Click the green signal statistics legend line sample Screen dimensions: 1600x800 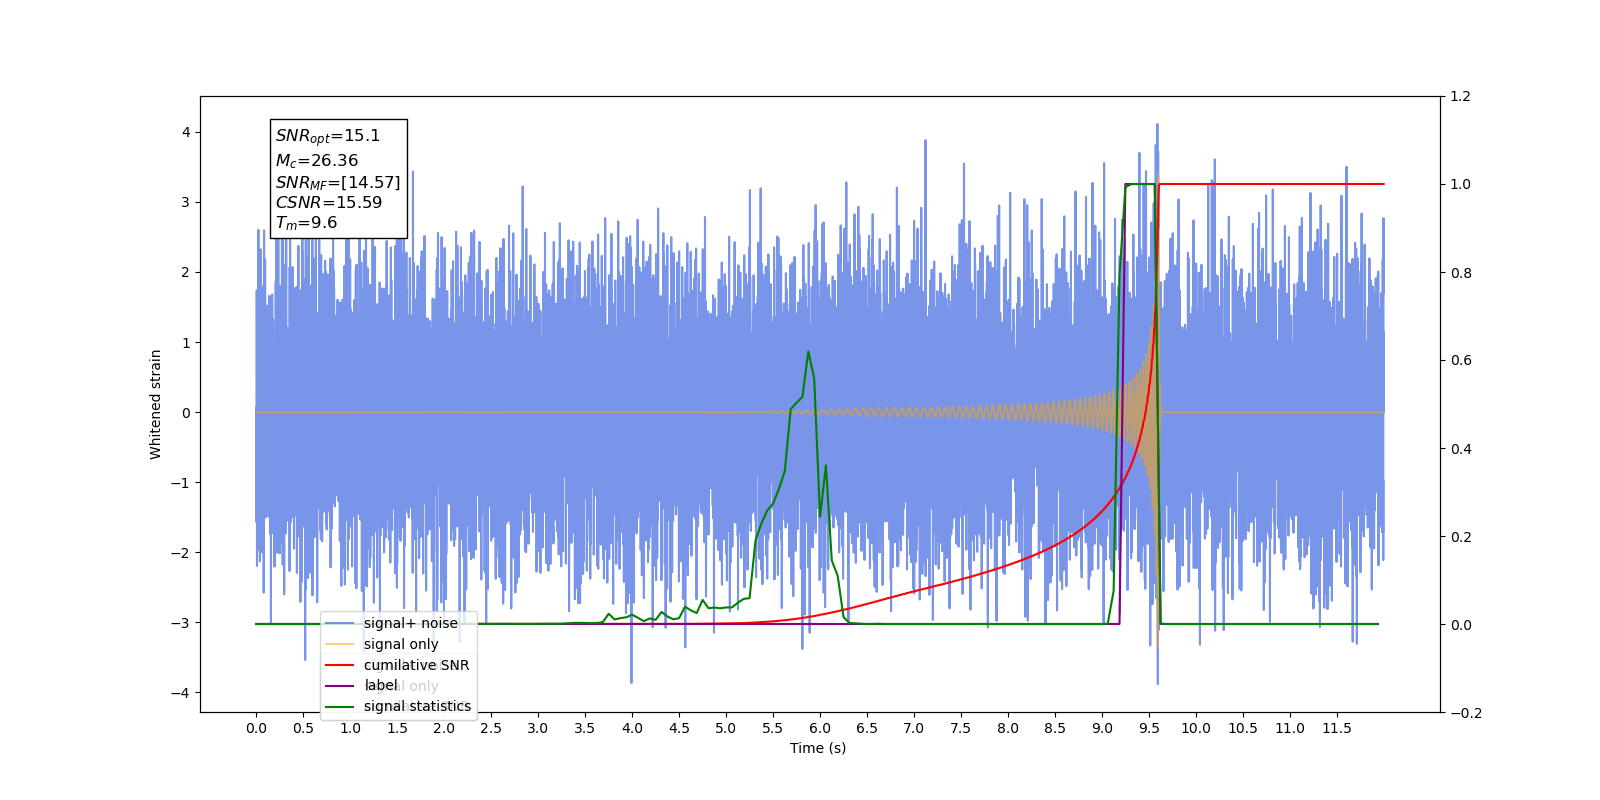pyautogui.click(x=340, y=706)
